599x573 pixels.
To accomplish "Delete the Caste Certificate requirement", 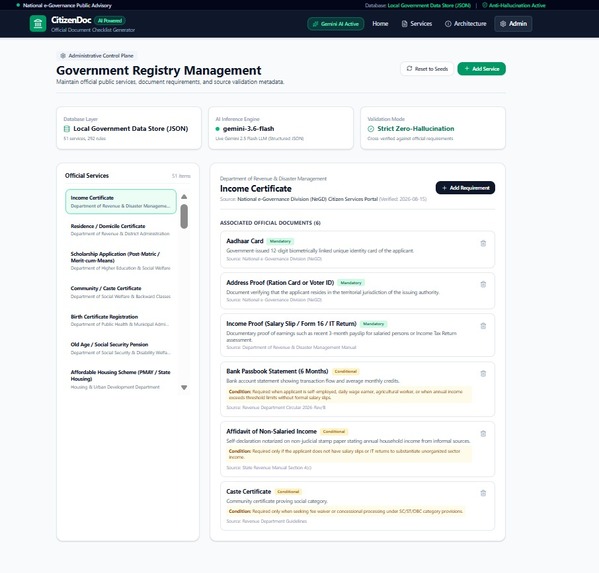I will tap(483, 493).
